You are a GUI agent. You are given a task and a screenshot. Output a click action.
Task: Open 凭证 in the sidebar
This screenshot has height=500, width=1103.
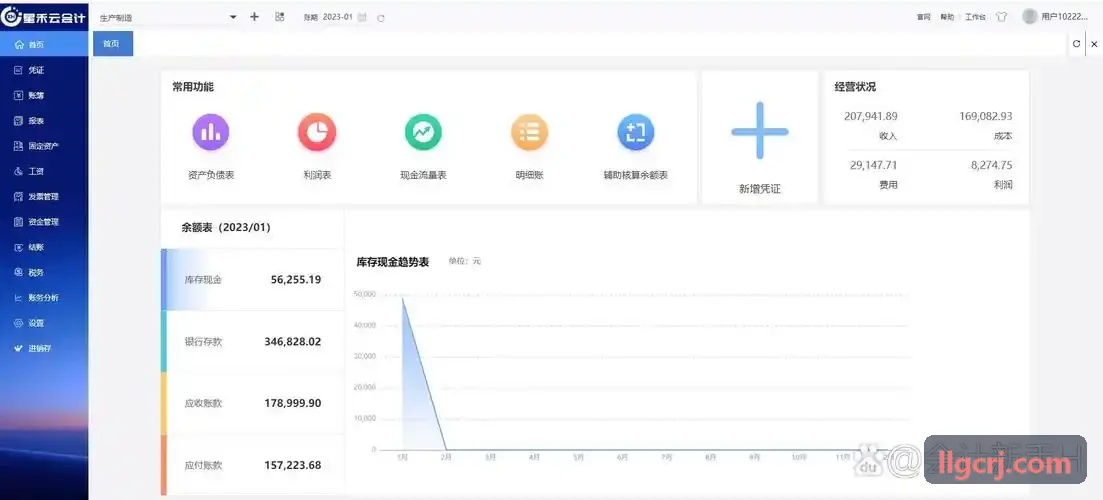[44, 70]
